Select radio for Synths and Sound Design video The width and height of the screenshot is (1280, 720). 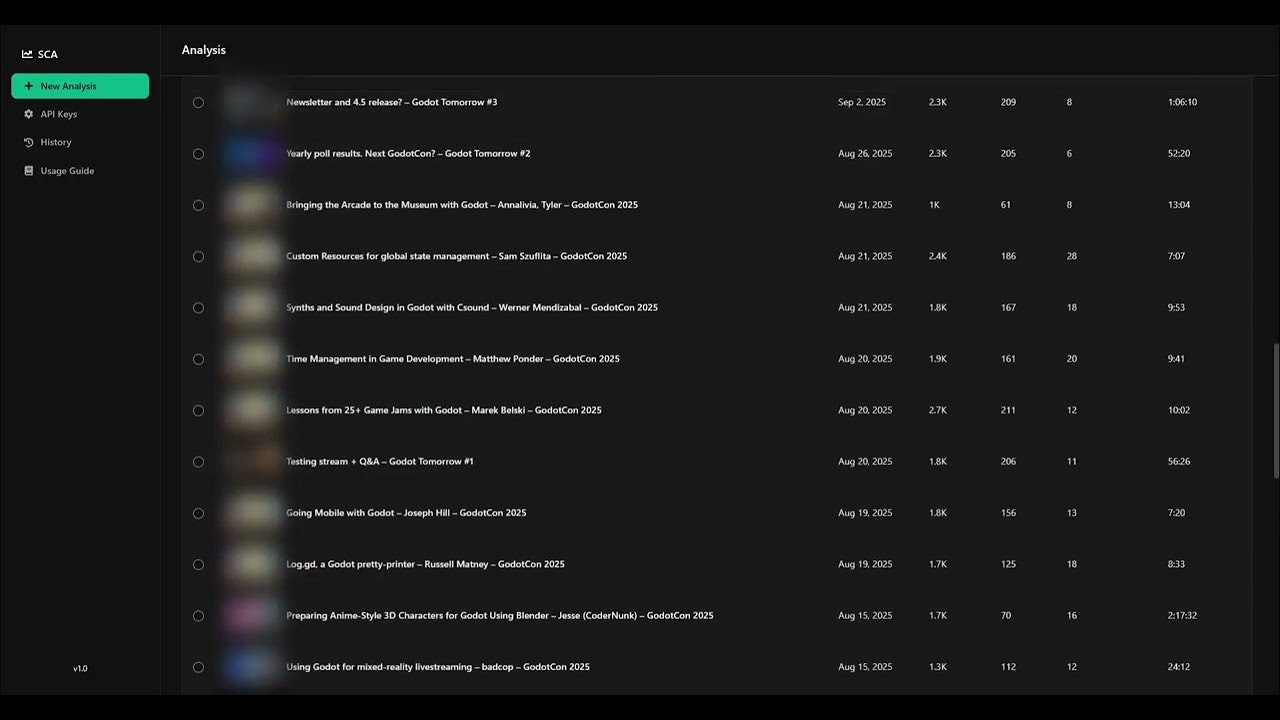(x=198, y=308)
